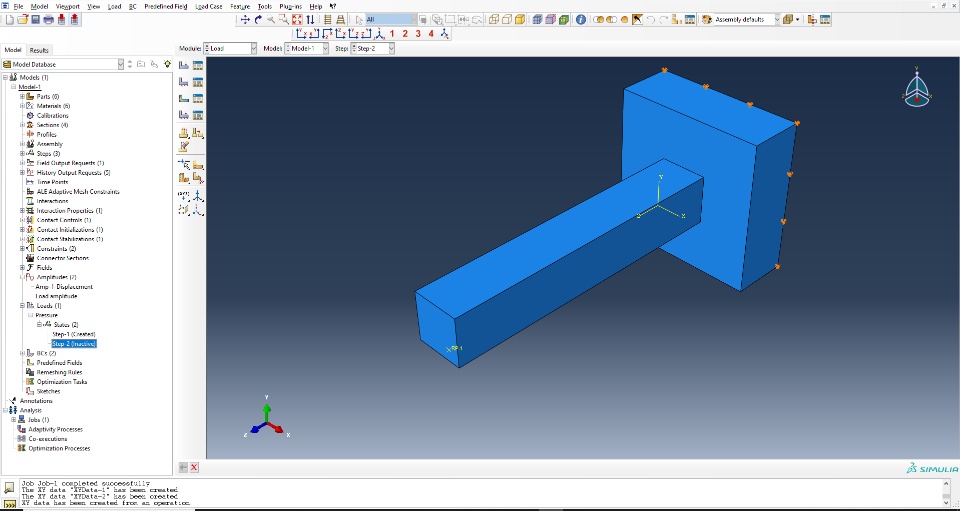Click the Auto-Fit View icon
Viewport: 960px width, 511px height.
(297, 20)
